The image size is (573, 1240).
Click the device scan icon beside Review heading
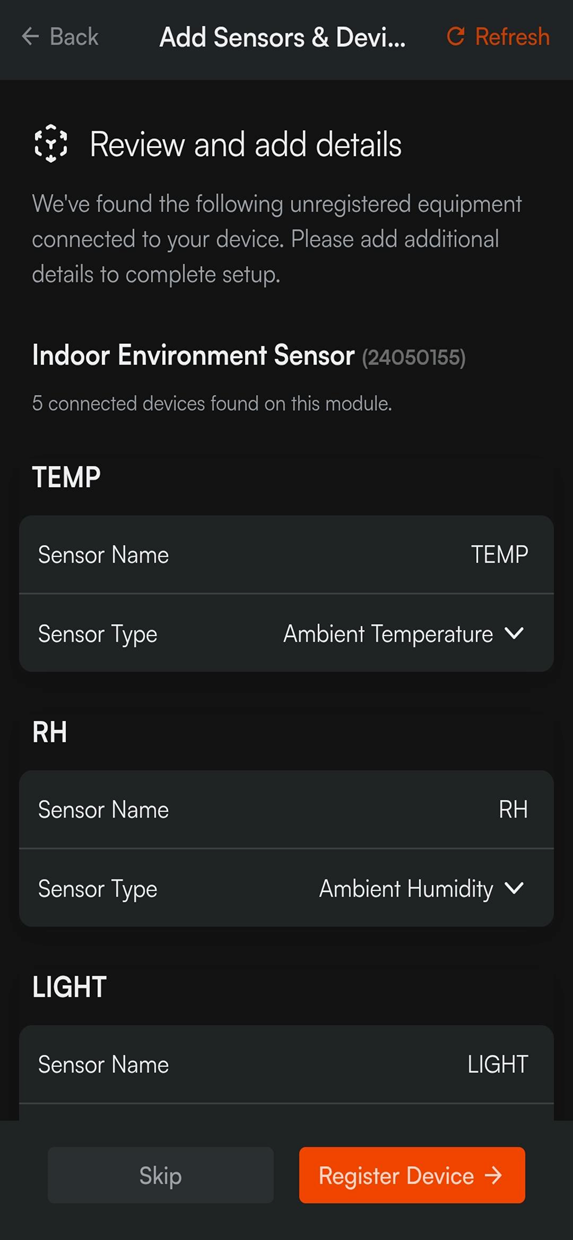[51, 144]
